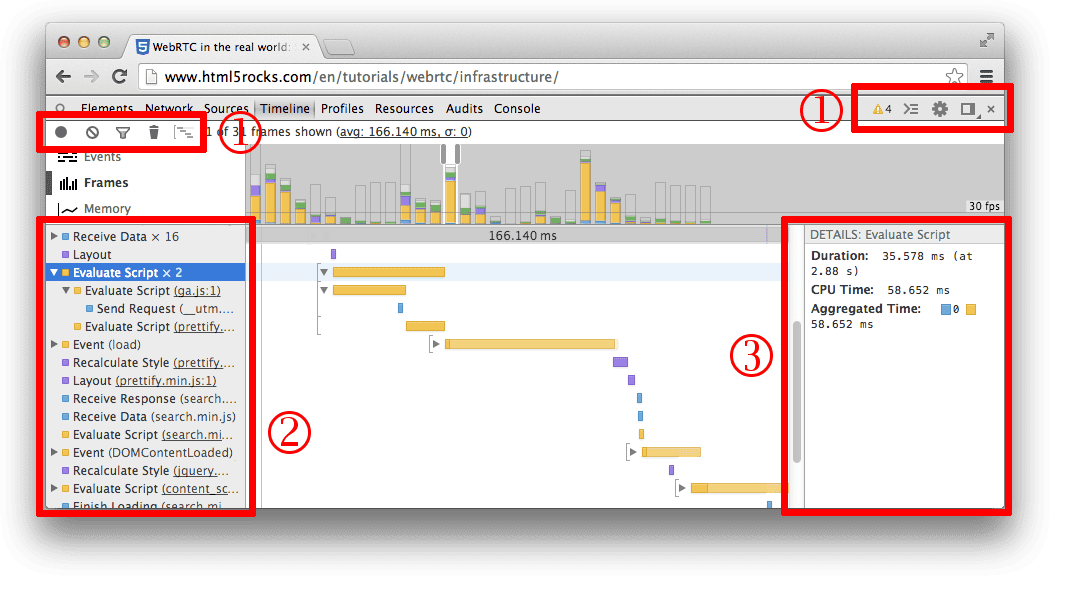Viewport: 1072px width, 599px height.
Task: Open the ga.js:1 source link
Action: pyautogui.click(x=197, y=291)
